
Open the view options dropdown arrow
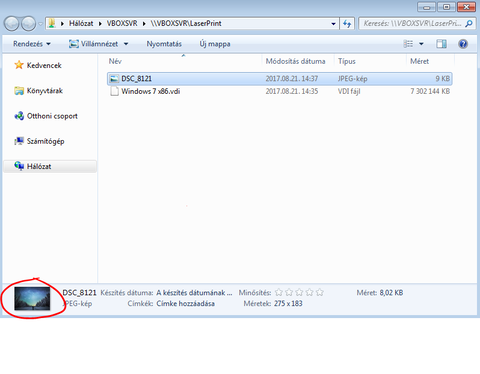[421, 44]
